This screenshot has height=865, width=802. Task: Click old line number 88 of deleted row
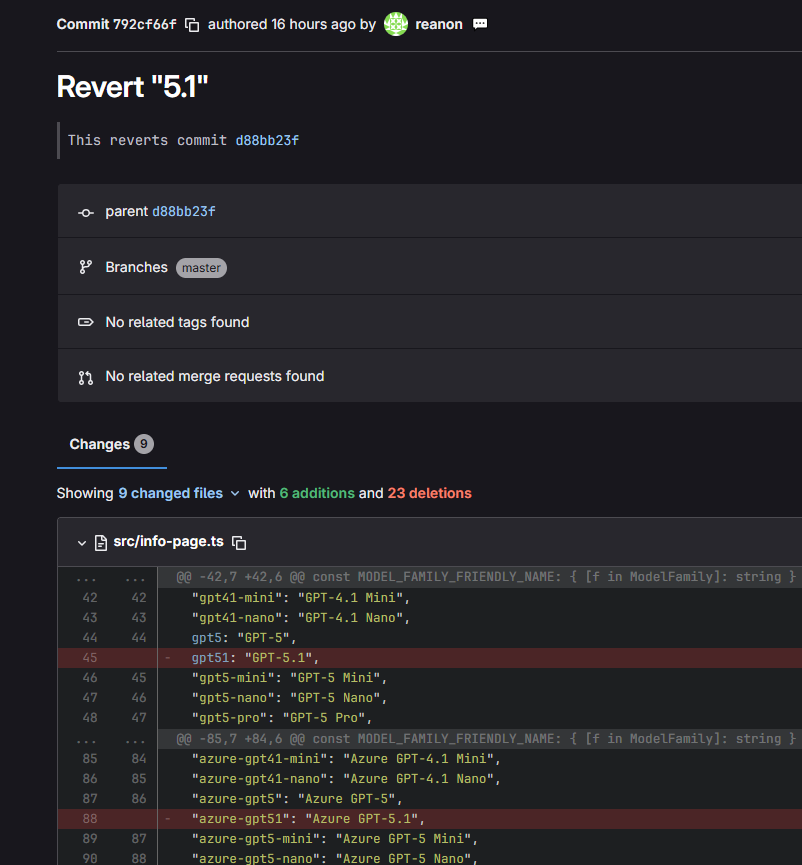pyautogui.click(x=90, y=819)
